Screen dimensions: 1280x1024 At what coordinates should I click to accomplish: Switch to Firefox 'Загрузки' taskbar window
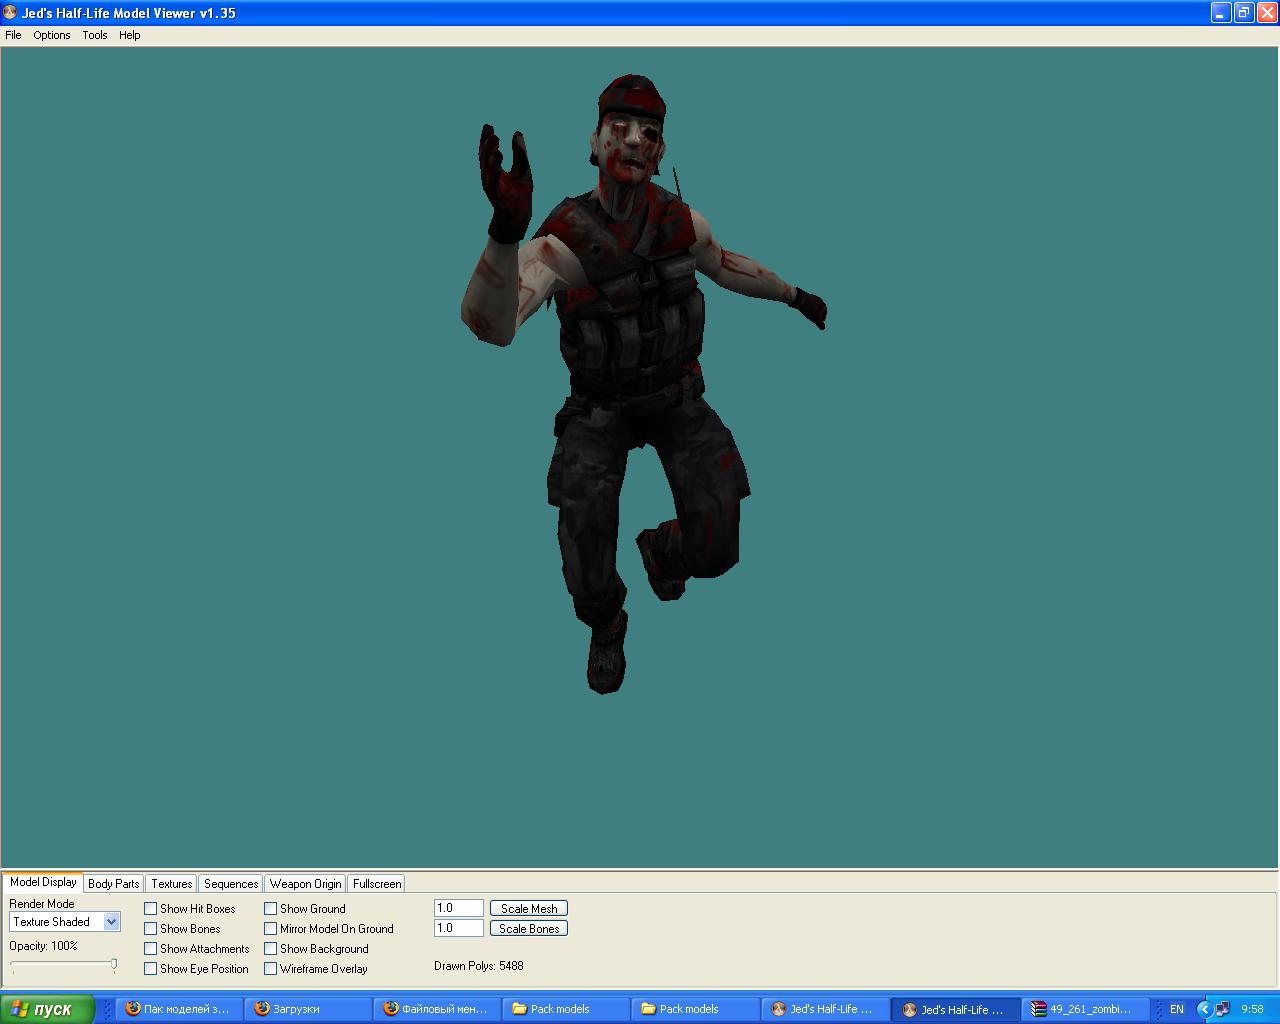pos(308,1009)
